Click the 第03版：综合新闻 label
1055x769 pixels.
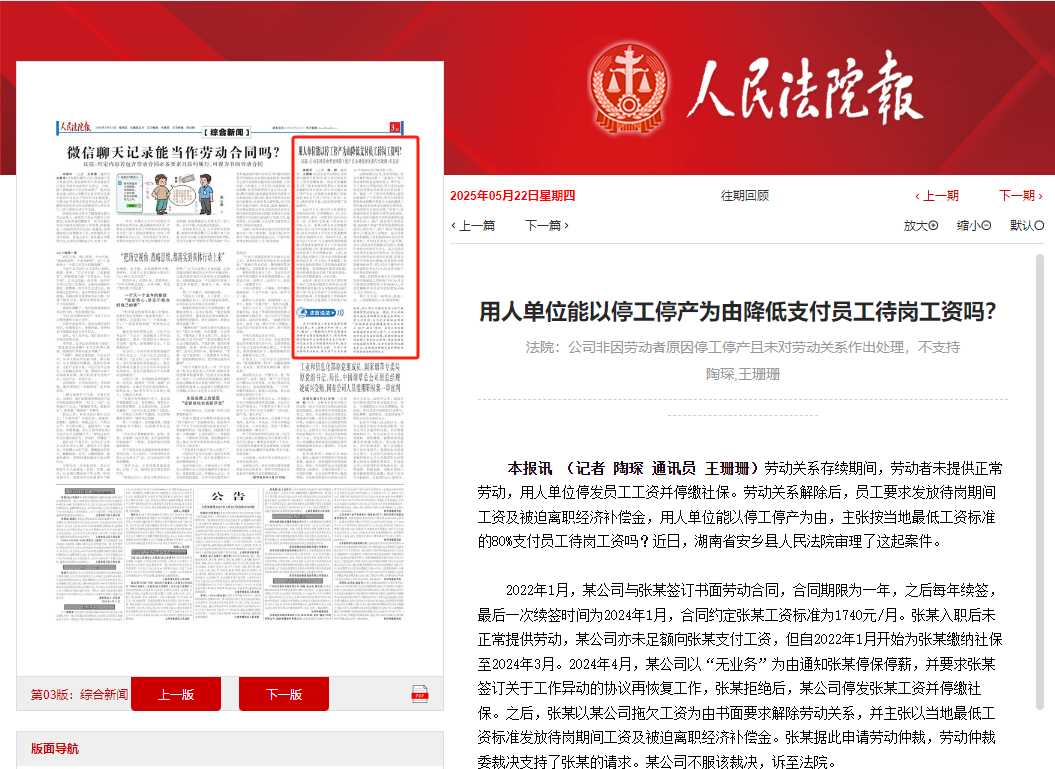pos(79,694)
